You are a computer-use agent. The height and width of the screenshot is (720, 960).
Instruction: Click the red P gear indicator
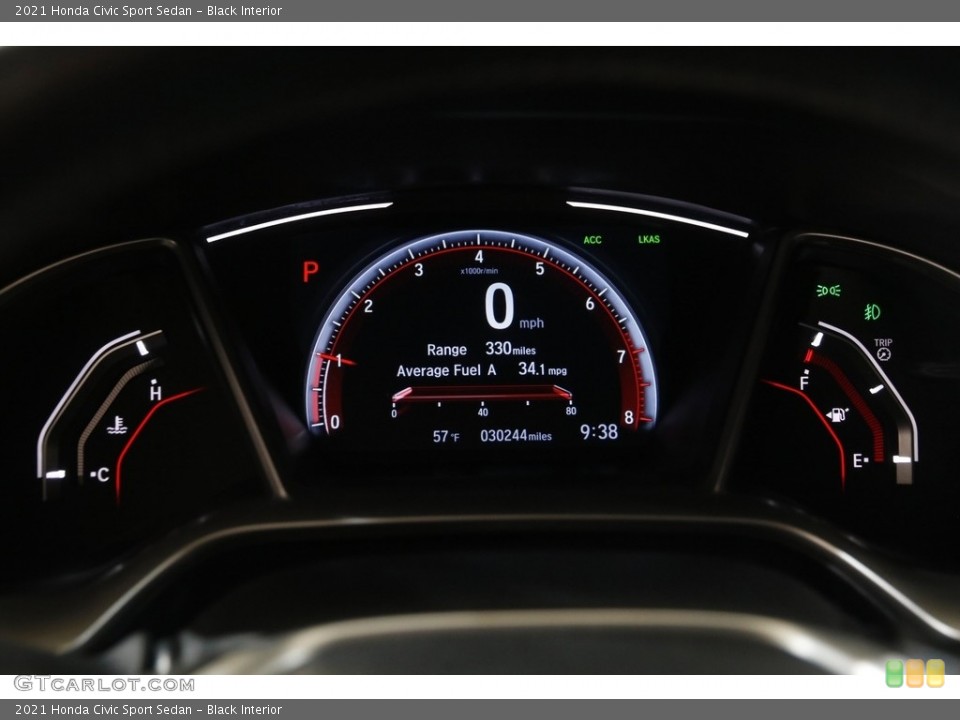pyautogui.click(x=310, y=271)
